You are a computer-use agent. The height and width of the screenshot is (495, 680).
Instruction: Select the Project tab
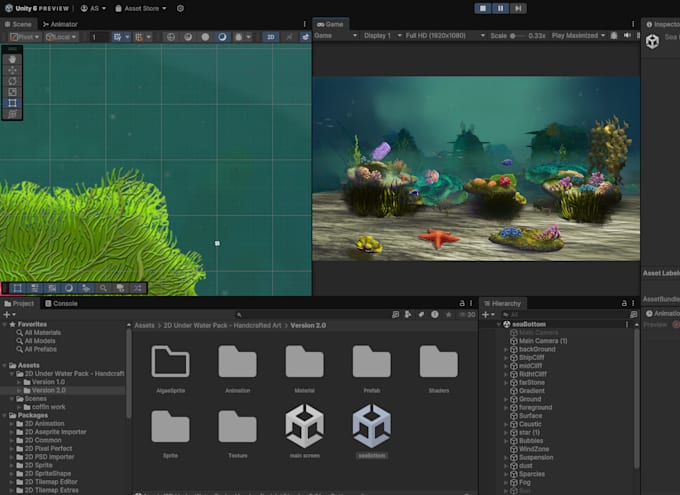[x=19, y=303]
